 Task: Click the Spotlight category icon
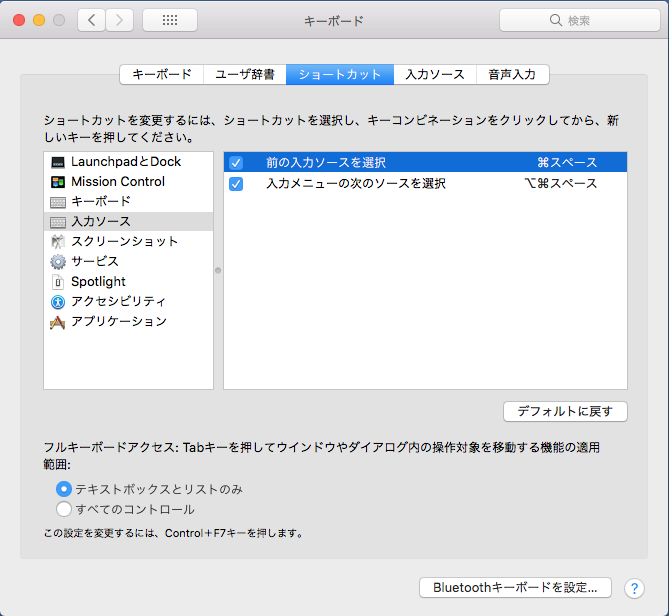[58, 282]
